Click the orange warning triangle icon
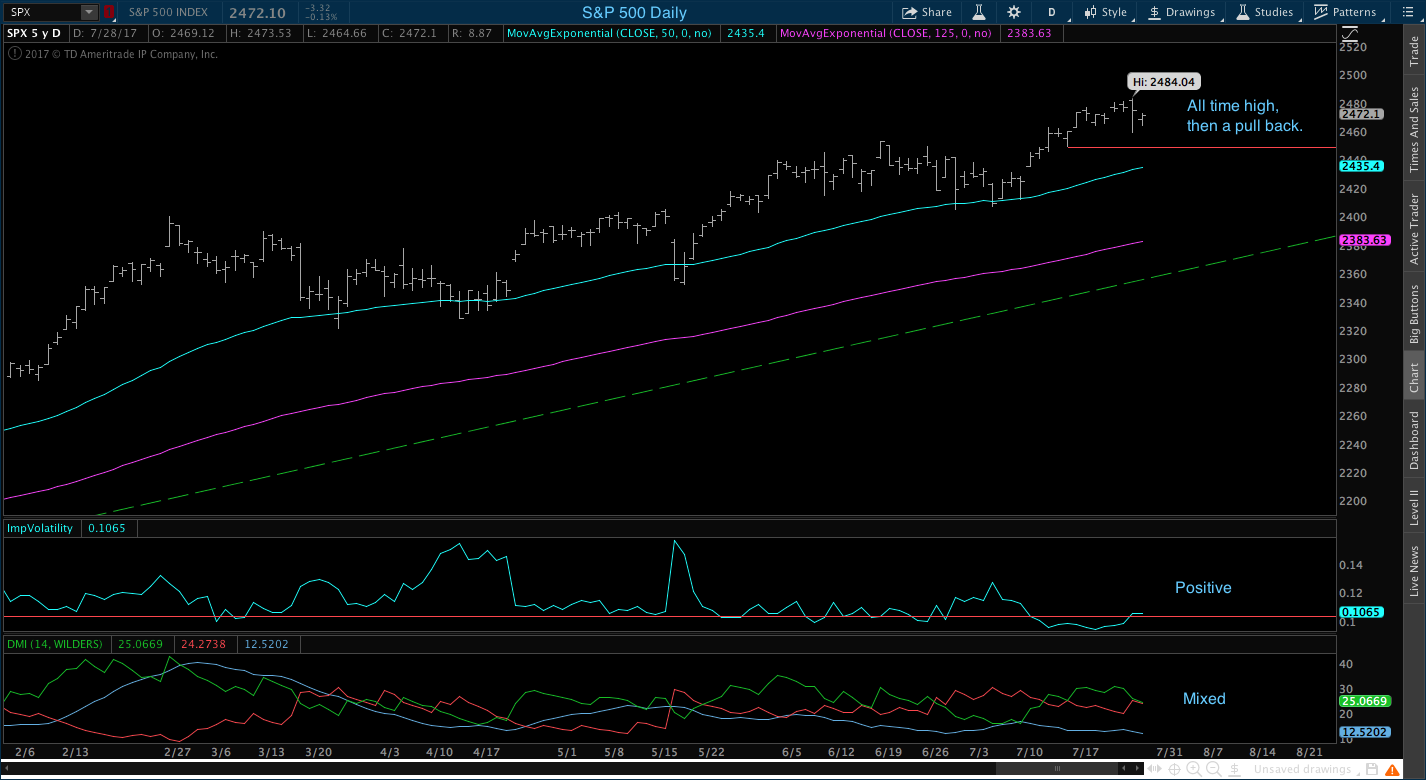This screenshot has height=780, width=1426. (x=1392, y=769)
